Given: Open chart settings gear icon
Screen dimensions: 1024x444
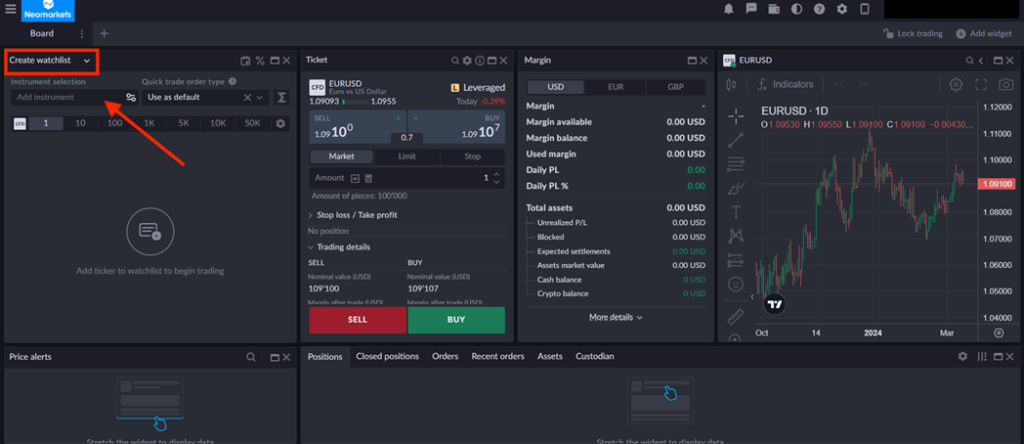Looking at the screenshot, I should 956,85.
